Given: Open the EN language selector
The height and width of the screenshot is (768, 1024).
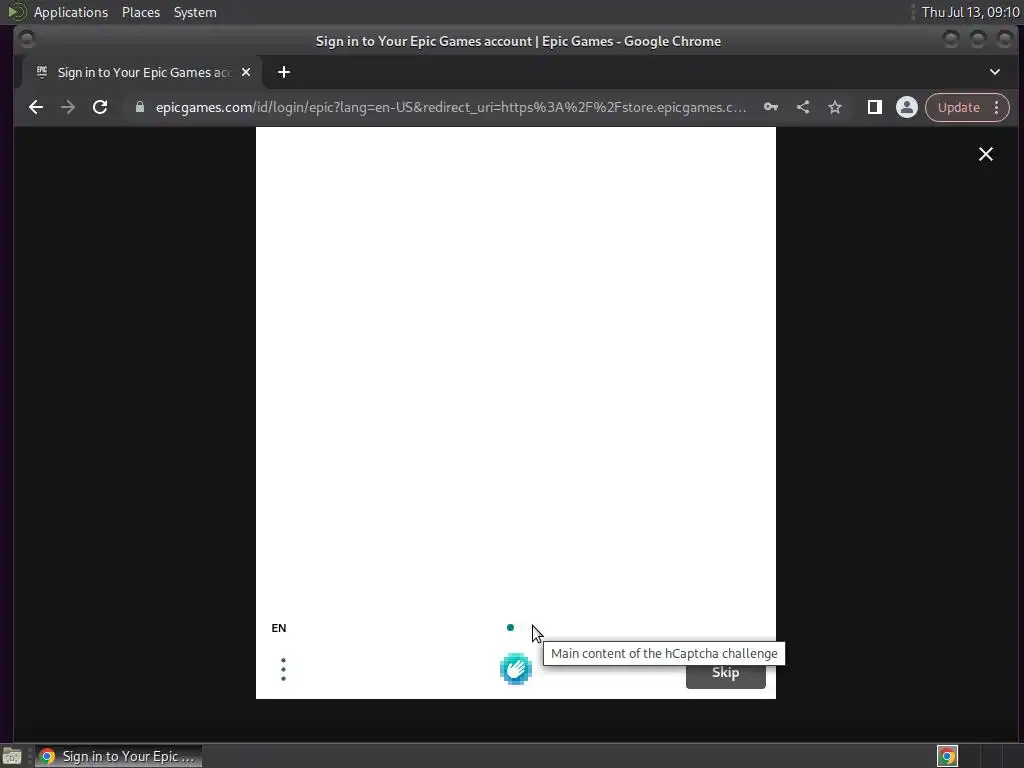Looking at the screenshot, I should (x=279, y=628).
